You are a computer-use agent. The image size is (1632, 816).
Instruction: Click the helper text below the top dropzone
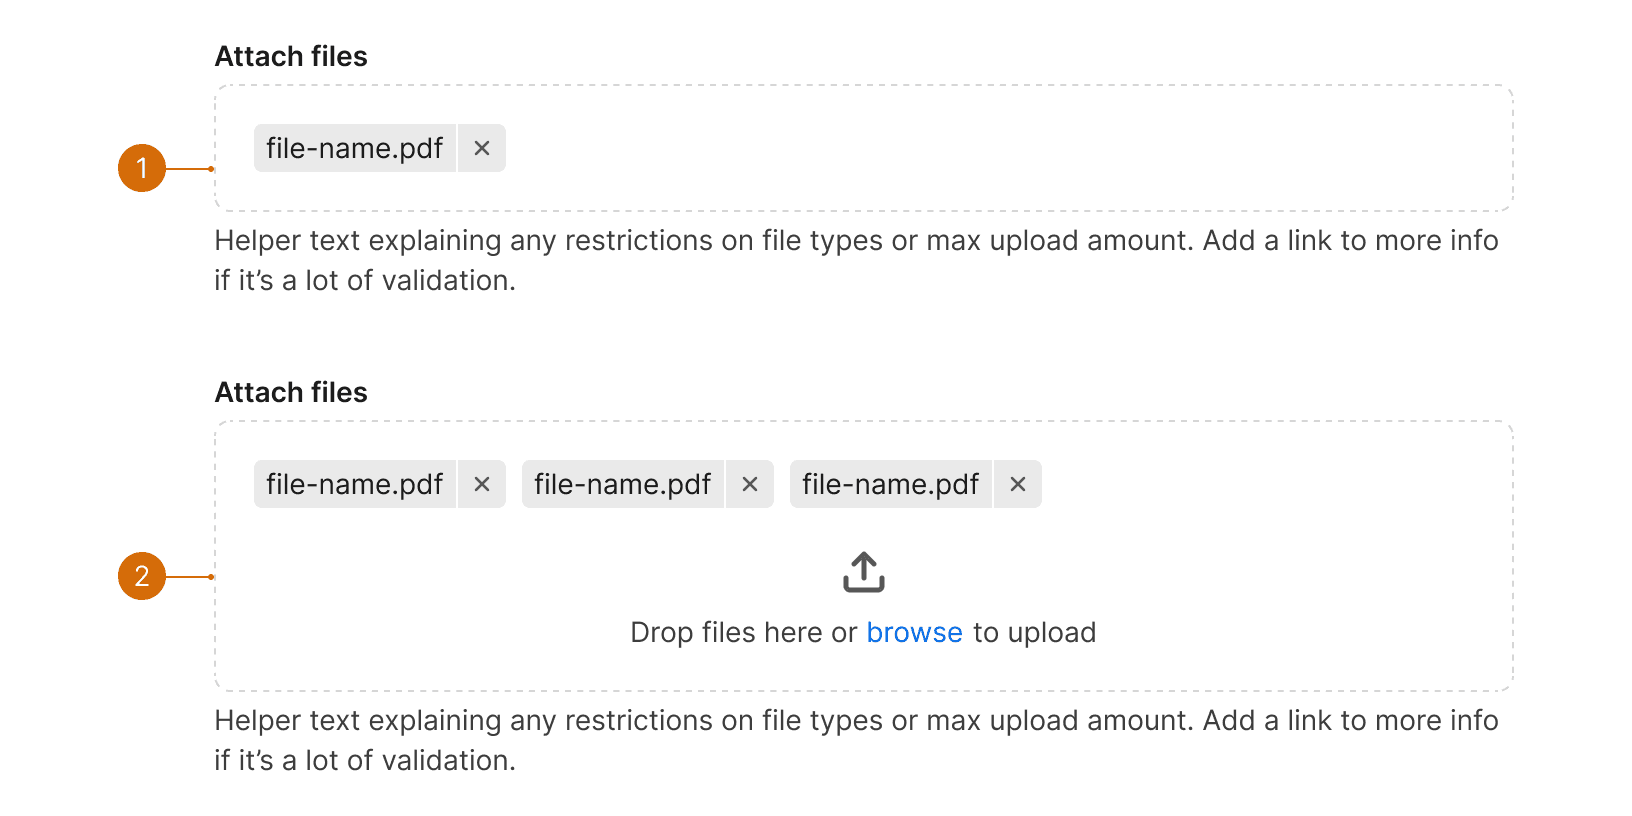856,260
